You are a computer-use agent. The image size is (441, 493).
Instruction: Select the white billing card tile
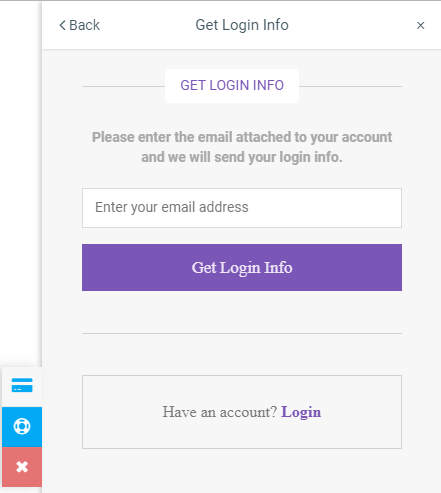pos(22,387)
